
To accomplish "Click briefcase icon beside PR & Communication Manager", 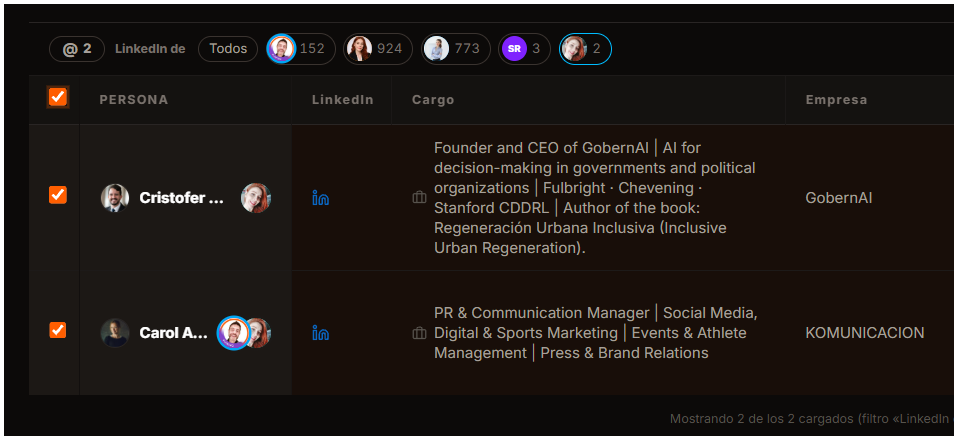I will (x=419, y=333).
